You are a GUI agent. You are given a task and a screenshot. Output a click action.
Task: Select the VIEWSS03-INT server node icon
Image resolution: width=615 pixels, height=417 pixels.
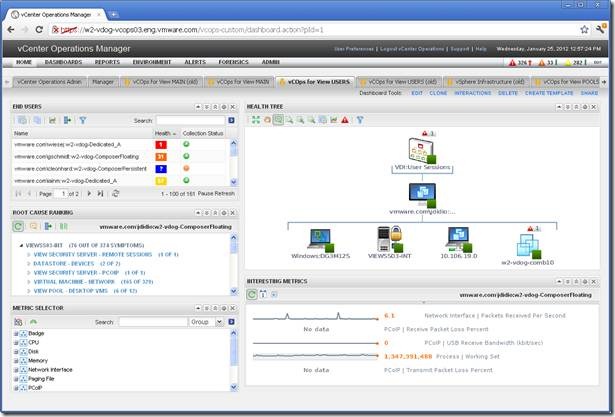389,239
